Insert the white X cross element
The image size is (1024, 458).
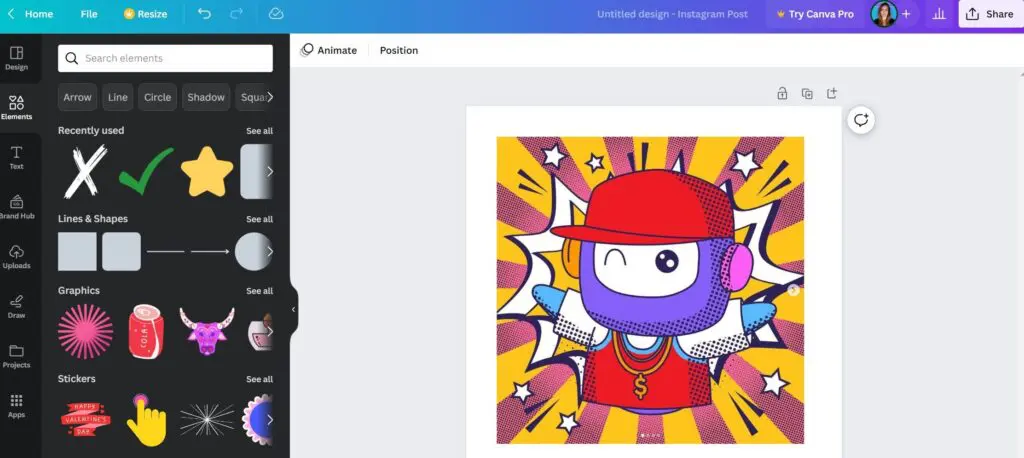(86, 171)
